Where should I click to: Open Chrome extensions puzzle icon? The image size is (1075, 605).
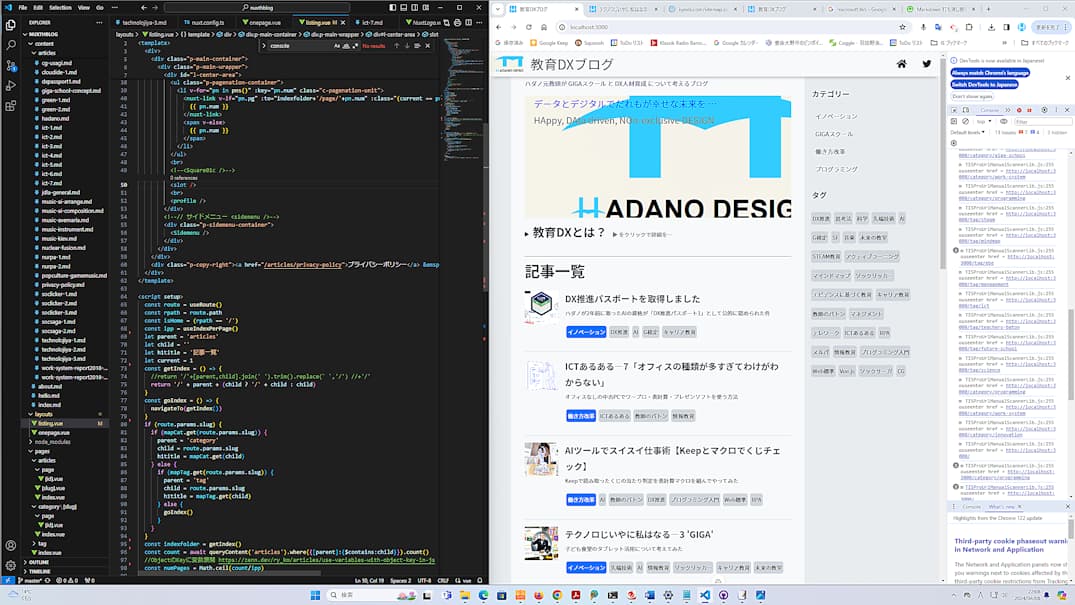point(969,27)
